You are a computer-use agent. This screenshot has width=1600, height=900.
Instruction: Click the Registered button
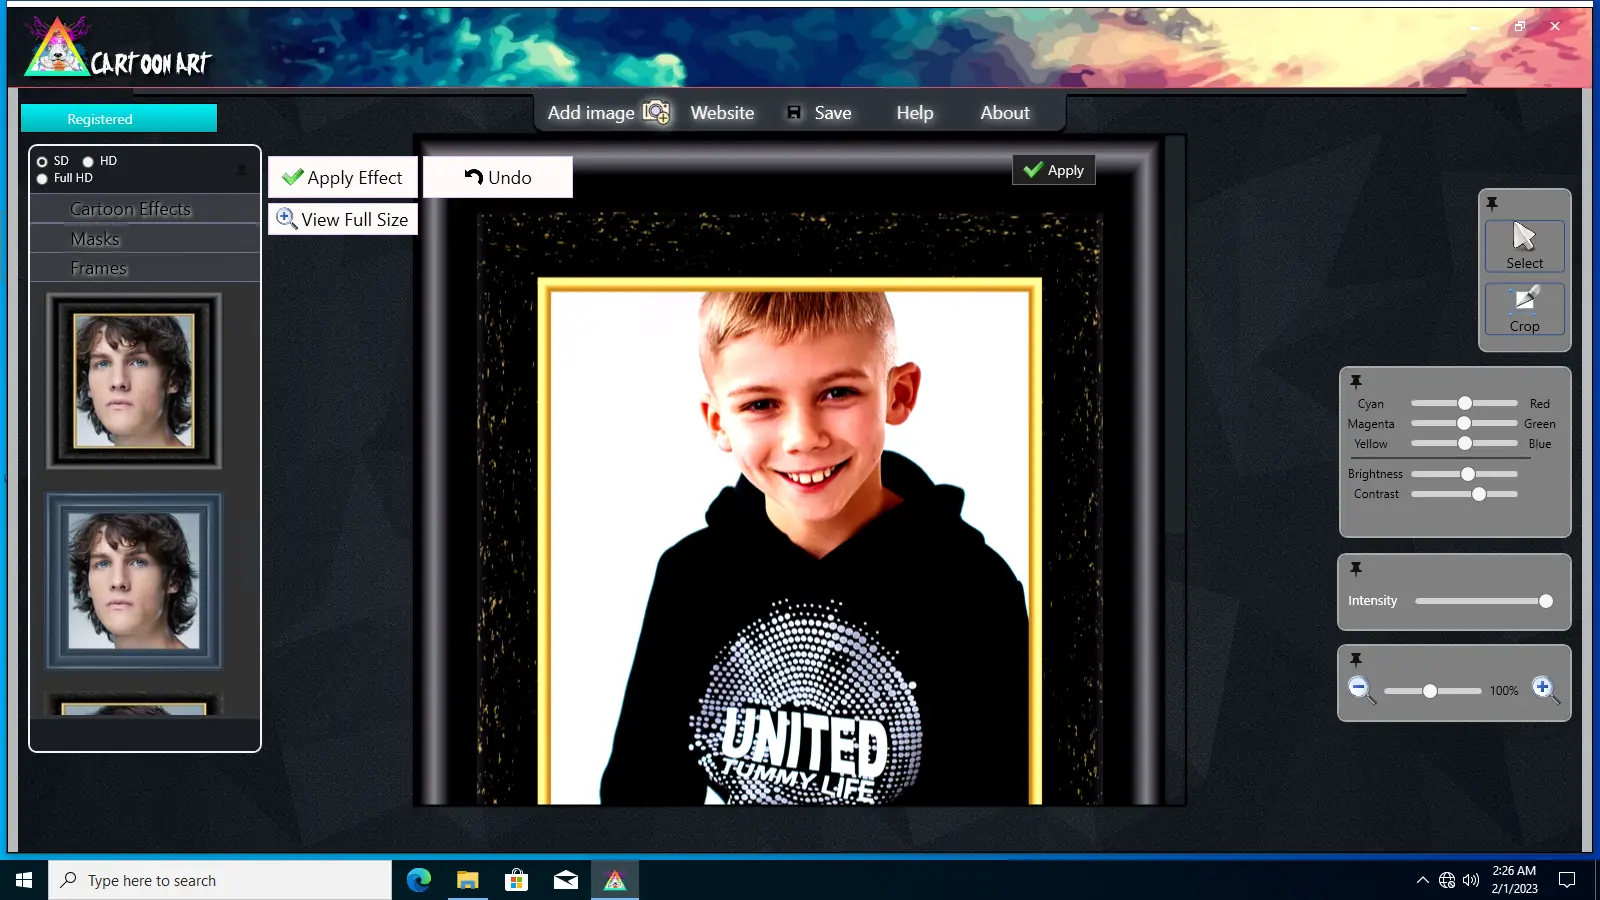point(119,118)
